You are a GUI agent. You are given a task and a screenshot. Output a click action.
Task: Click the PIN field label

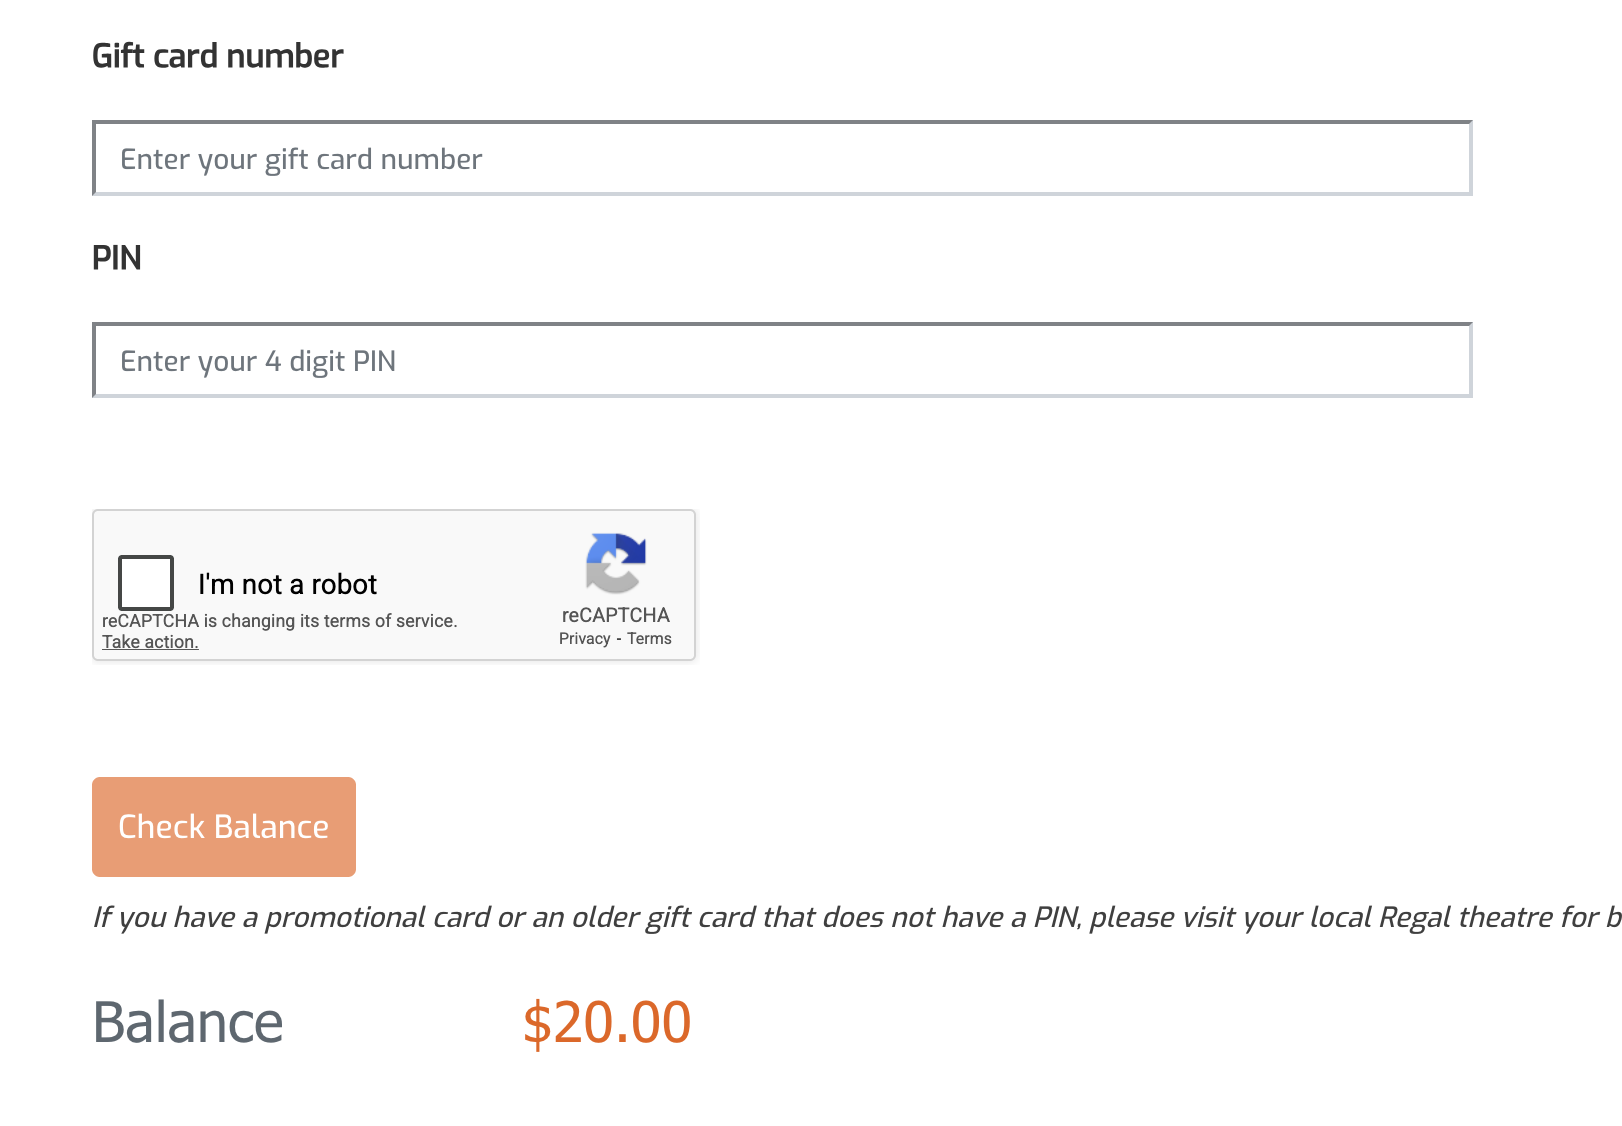pyautogui.click(x=116, y=258)
